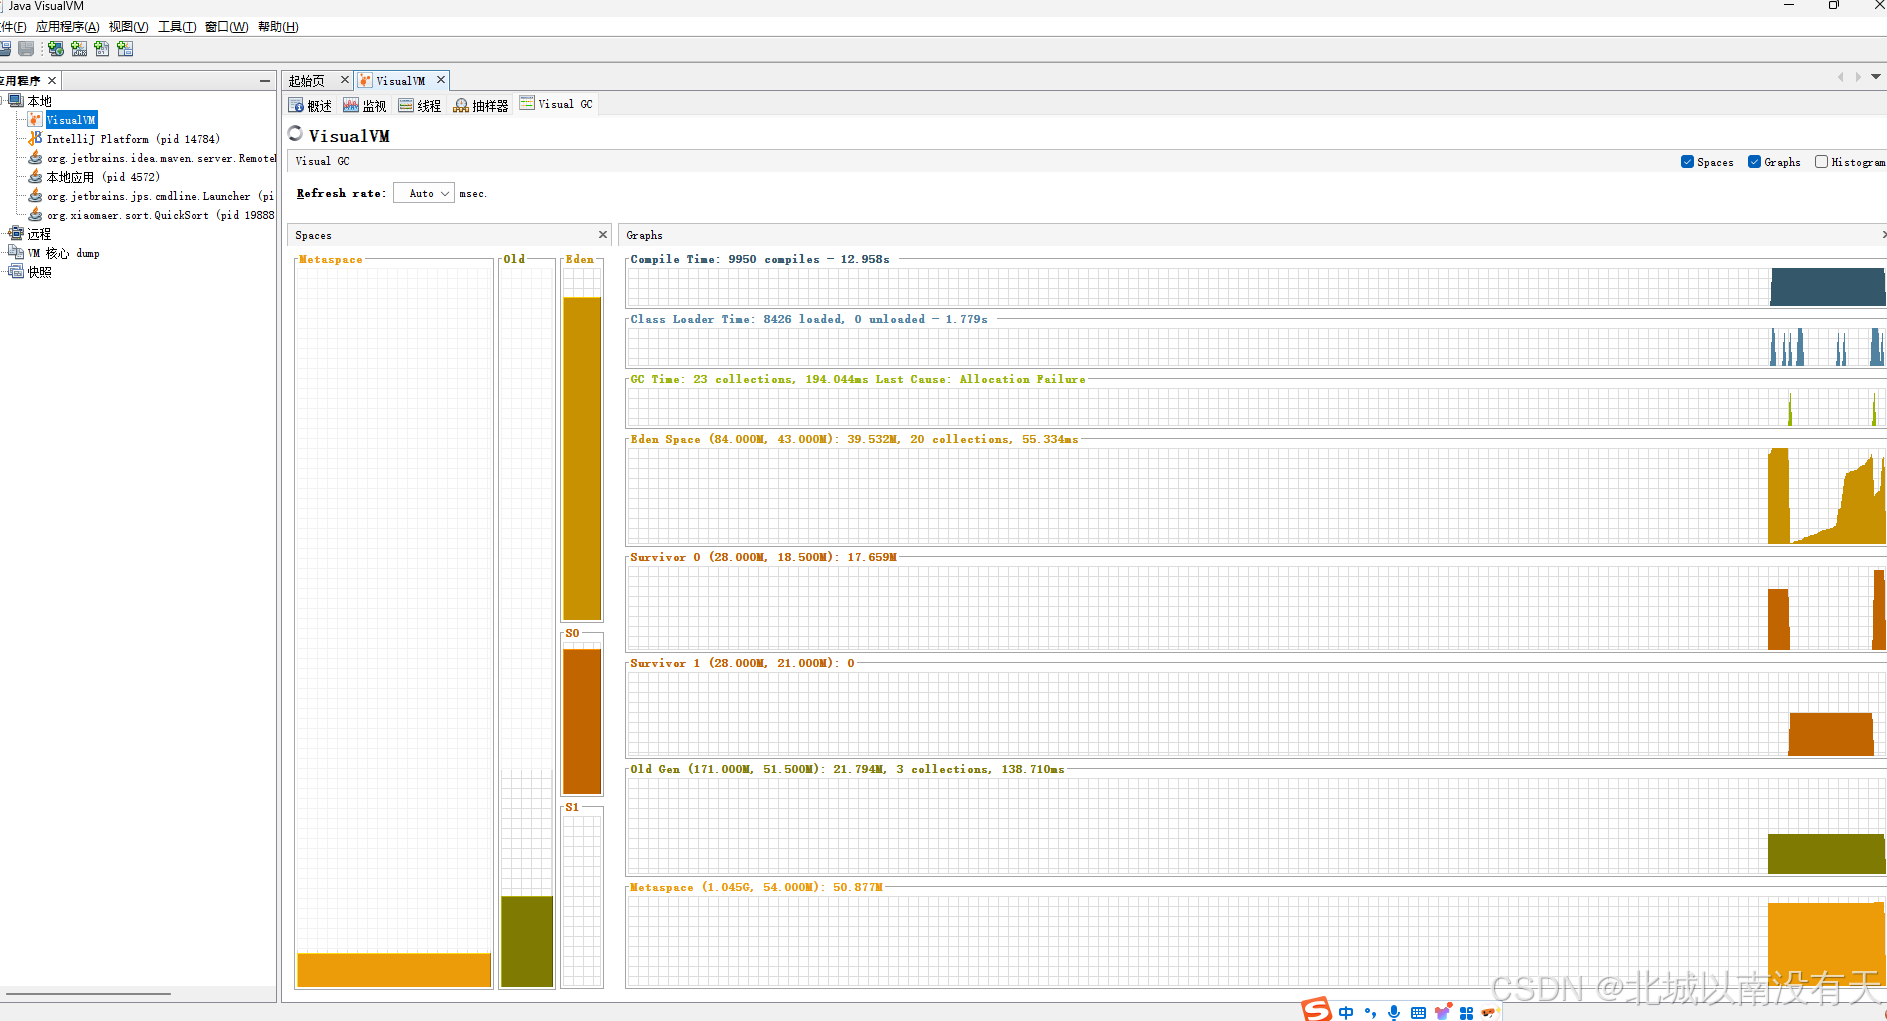Image resolution: width=1887 pixels, height=1021 pixels.
Task: Click the Compile Time graph label
Action: [760, 259]
